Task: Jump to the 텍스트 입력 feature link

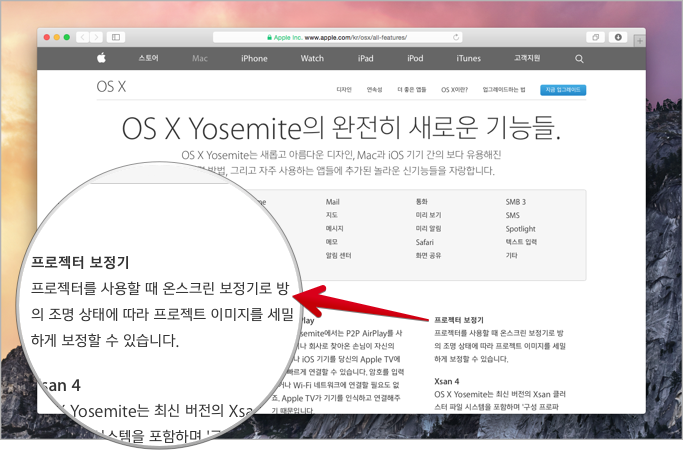Action: [521, 242]
